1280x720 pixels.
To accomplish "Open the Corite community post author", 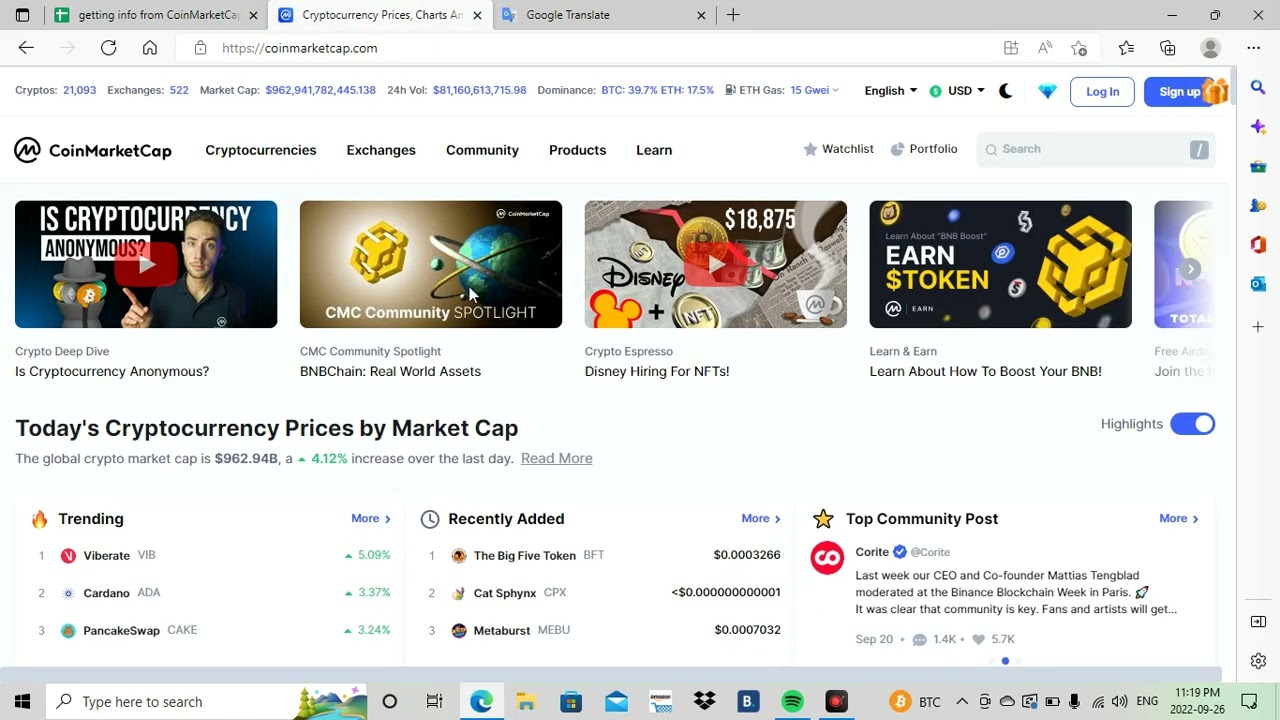I will [x=872, y=552].
